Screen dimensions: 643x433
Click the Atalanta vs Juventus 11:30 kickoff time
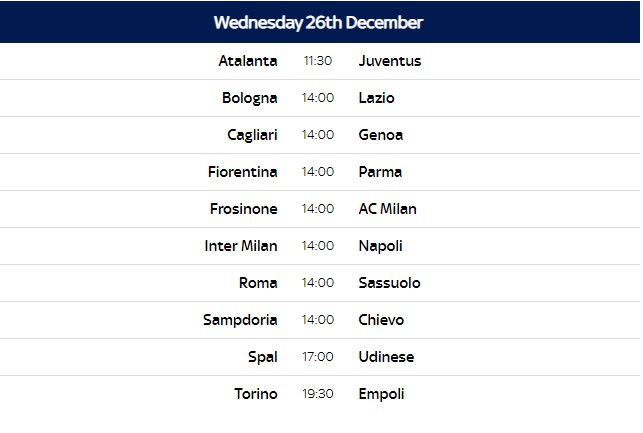click(x=318, y=61)
